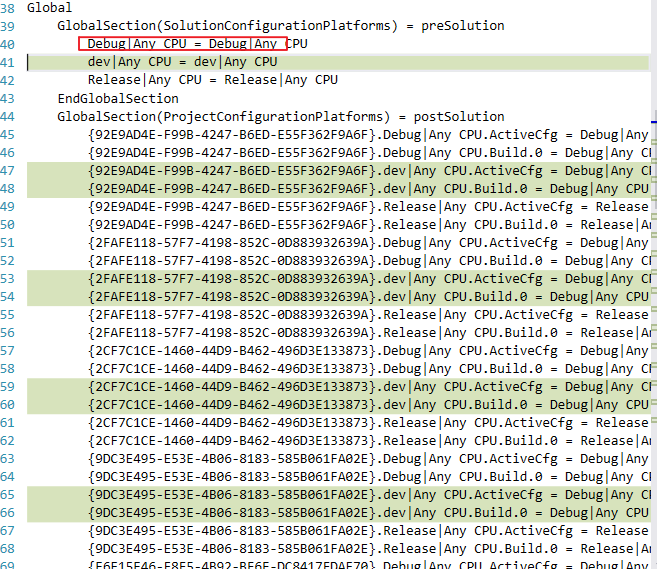This screenshot has height=575, width=659.
Task: Click the 'dev|Any CPU = dev|Any CPU' line
Action: coord(182,62)
